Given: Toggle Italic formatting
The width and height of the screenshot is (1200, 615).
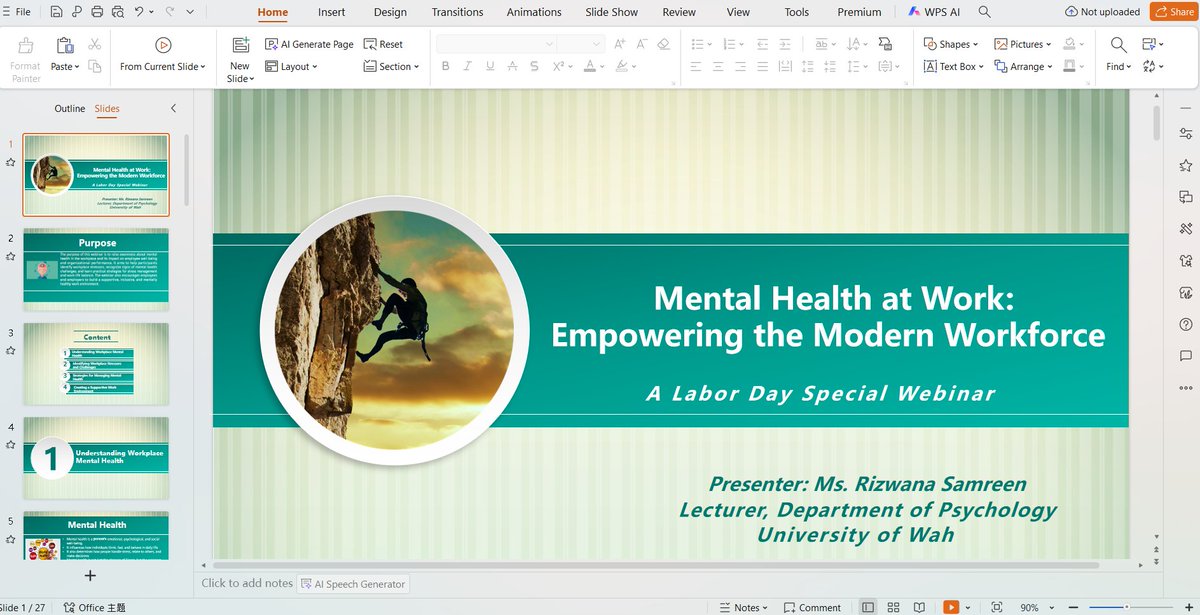Looking at the screenshot, I should coord(467,66).
